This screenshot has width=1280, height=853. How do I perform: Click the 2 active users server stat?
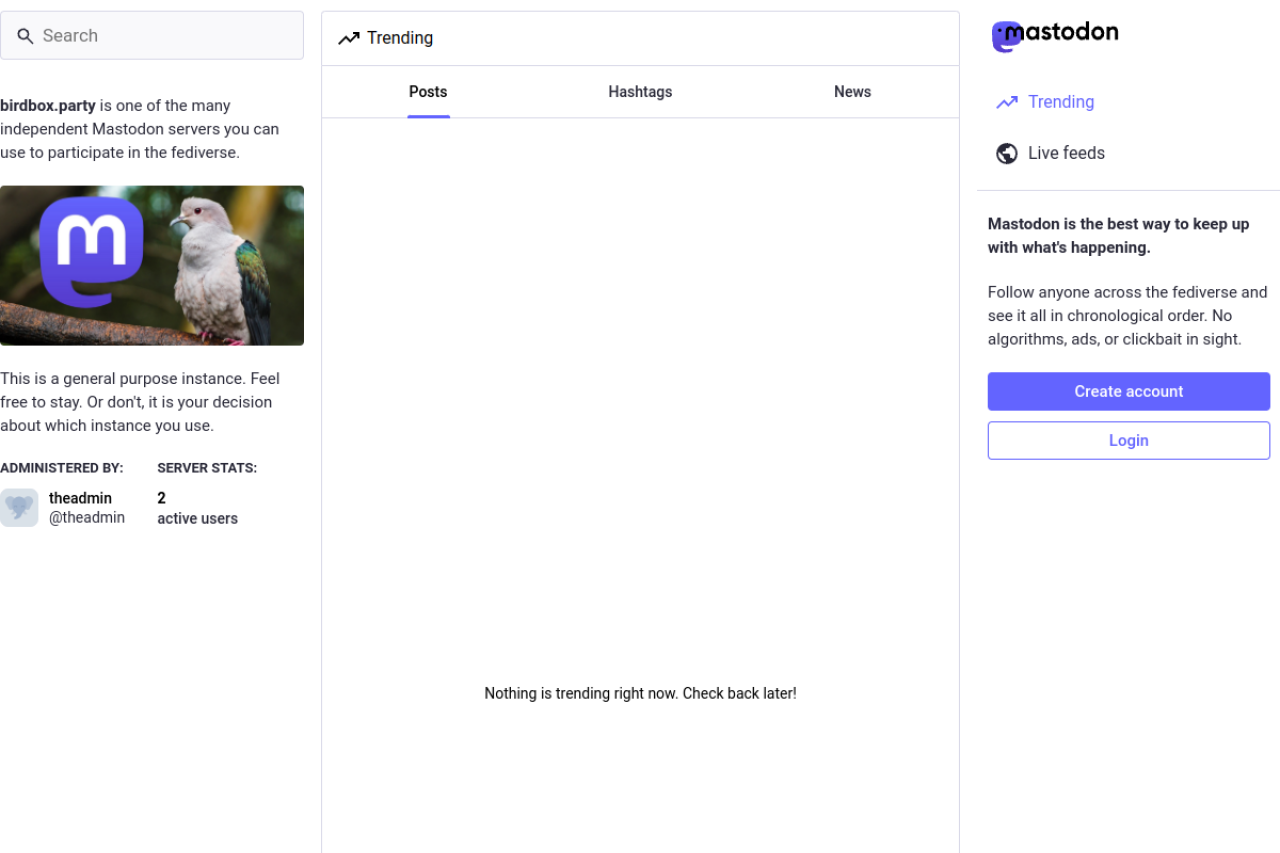197,508
